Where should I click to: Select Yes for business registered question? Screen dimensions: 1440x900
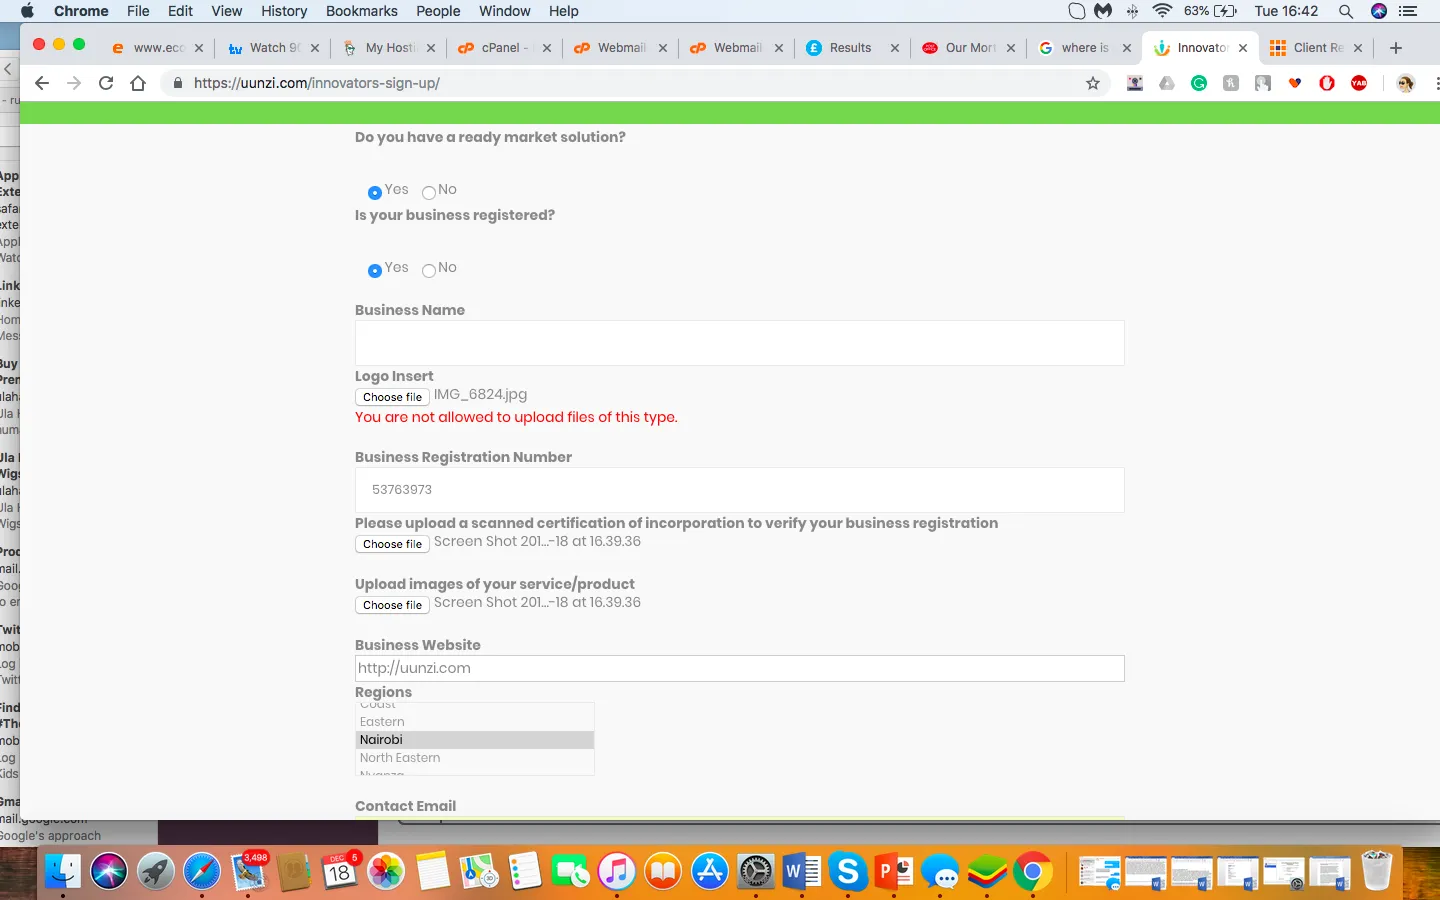375,270
